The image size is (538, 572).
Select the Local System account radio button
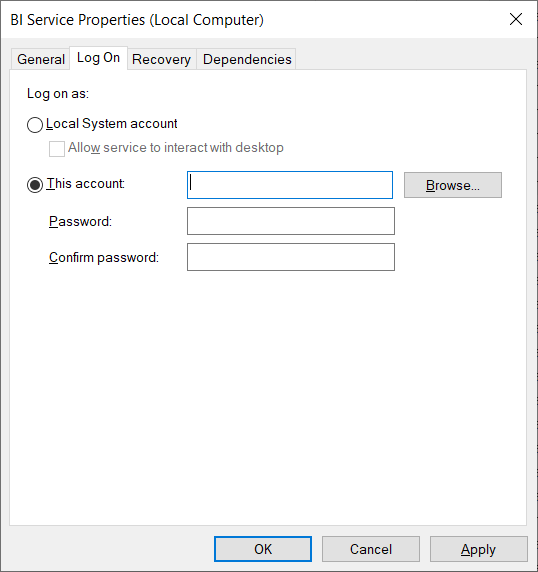(x=35, y=125)
